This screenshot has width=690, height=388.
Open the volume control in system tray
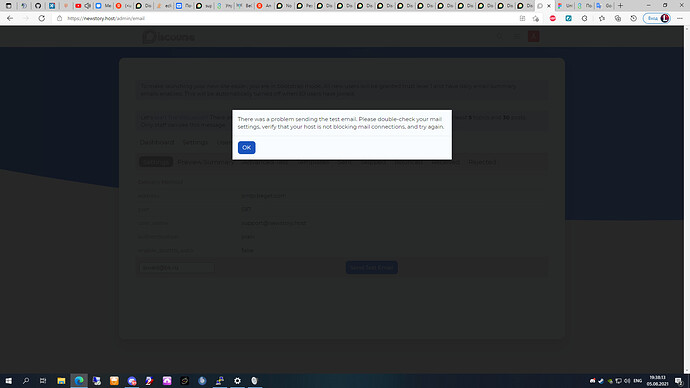click(627, 381)
